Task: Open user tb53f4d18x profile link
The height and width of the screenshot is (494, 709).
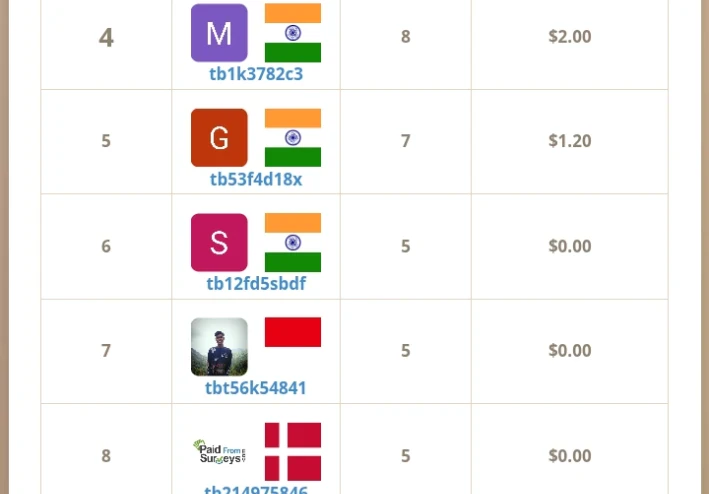Action: pos(256,179)
